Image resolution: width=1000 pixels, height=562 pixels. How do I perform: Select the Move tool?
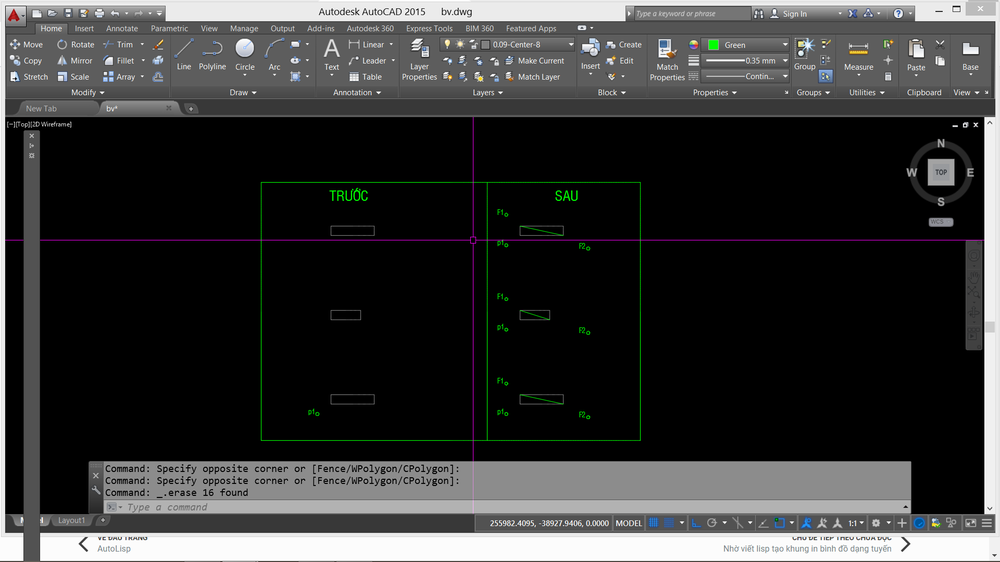click(x=26, y=45)
